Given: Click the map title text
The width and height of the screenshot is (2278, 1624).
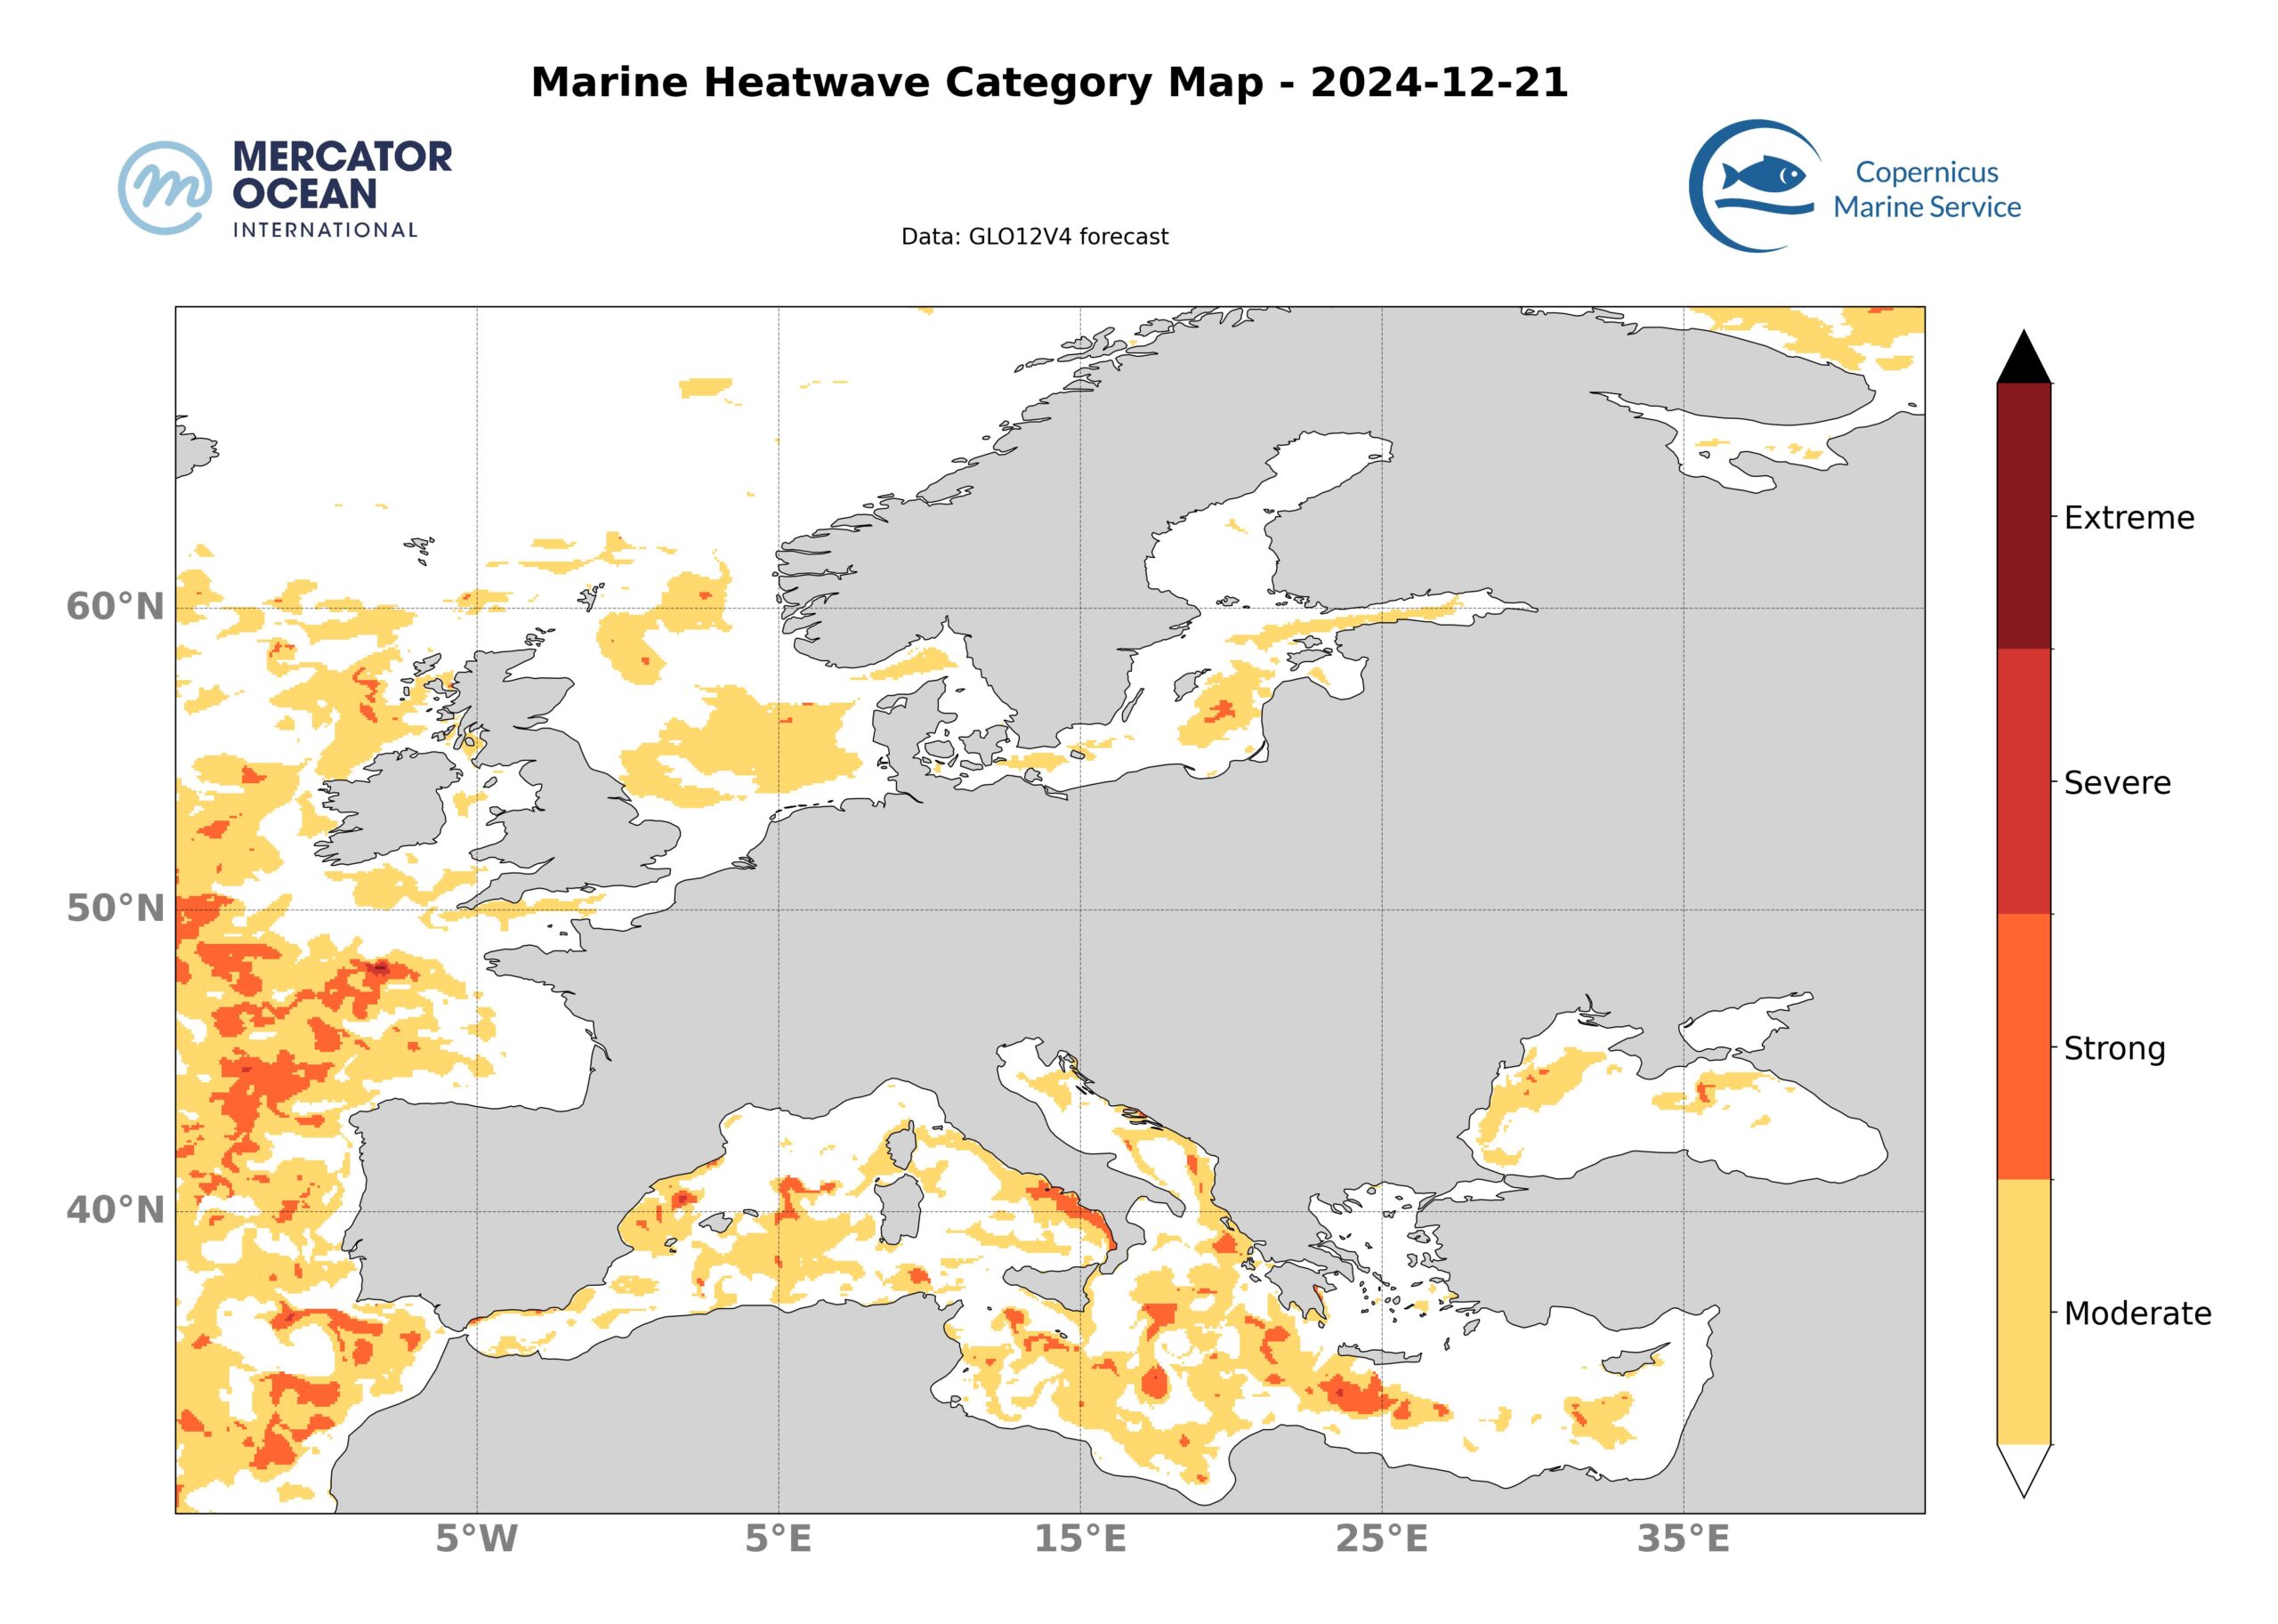Looking at the screenshot, I should point(1048,82).
